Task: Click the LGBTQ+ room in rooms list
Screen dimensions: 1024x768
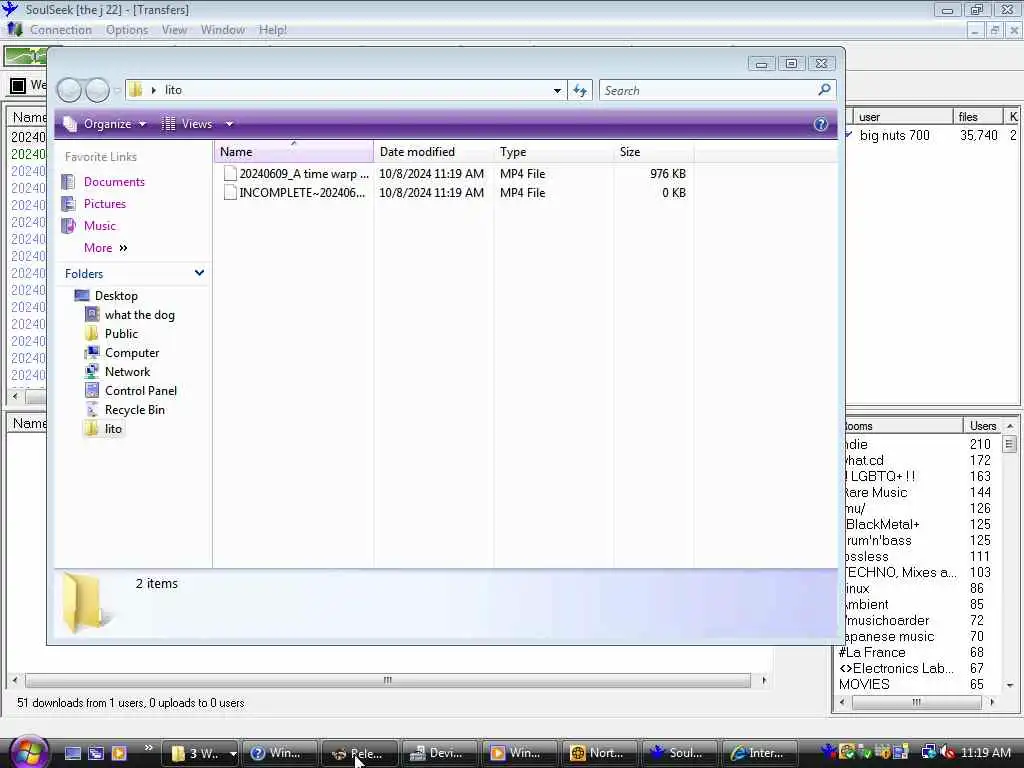Action: pos(880,476)
